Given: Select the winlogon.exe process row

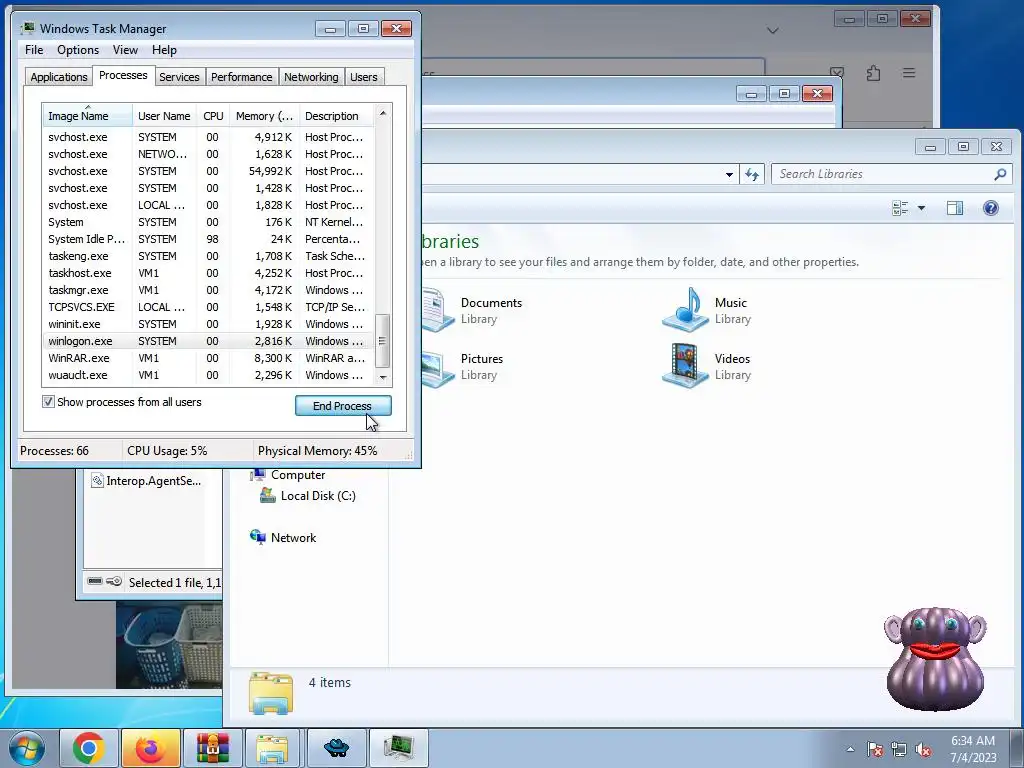Looking at the screenshot, I should tap(208, 341).
